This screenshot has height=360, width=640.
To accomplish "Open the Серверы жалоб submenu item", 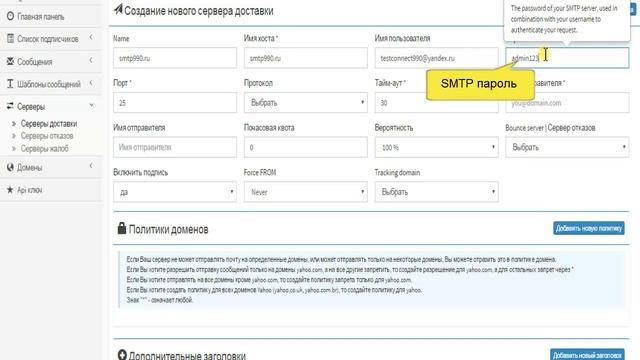I will click(44, 148).
